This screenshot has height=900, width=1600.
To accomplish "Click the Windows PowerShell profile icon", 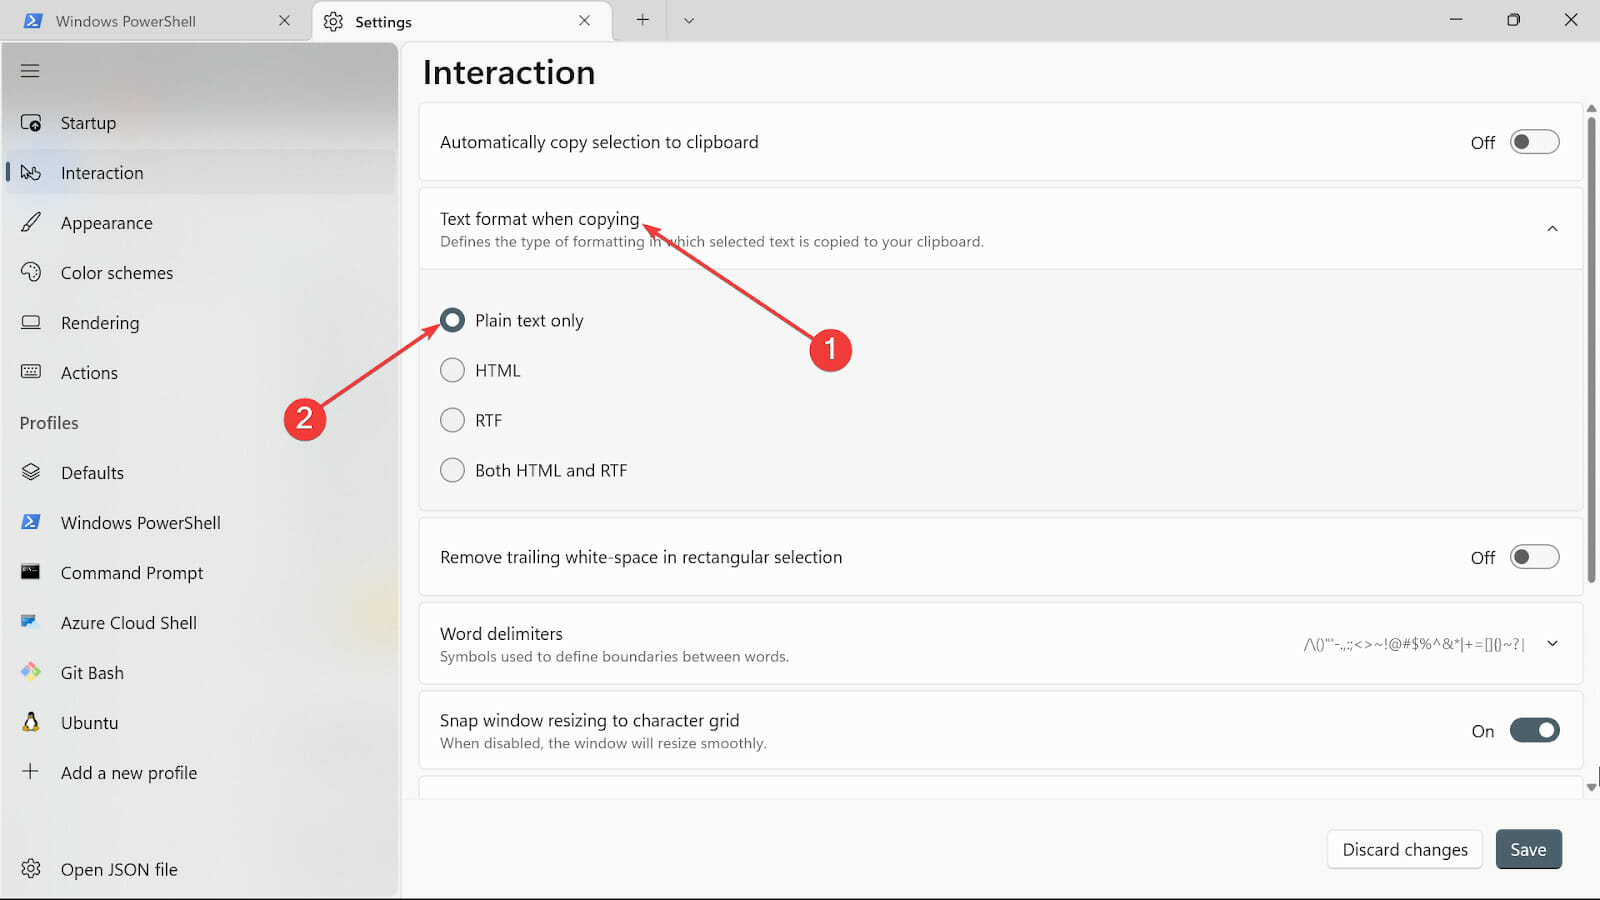I will point(31,522).
